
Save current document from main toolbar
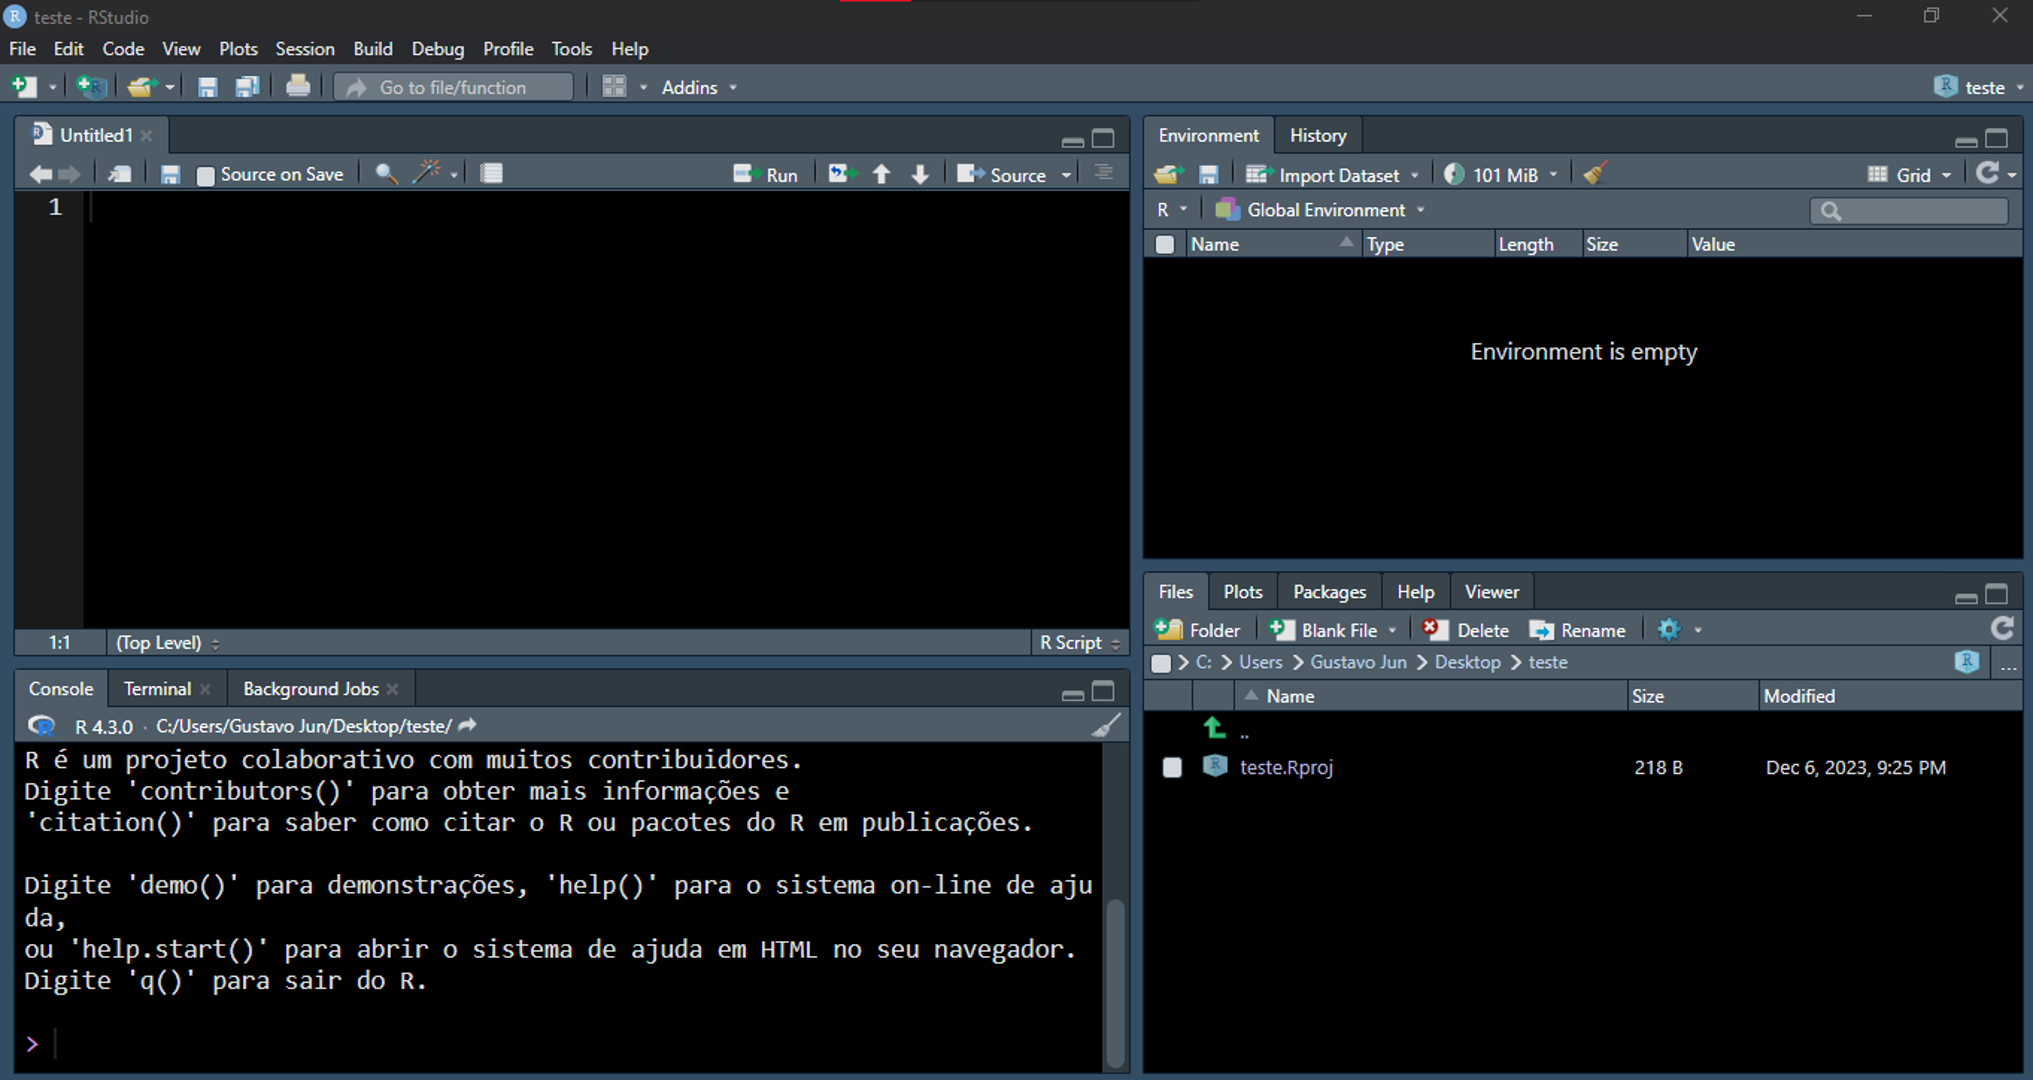tap(207, 87)
